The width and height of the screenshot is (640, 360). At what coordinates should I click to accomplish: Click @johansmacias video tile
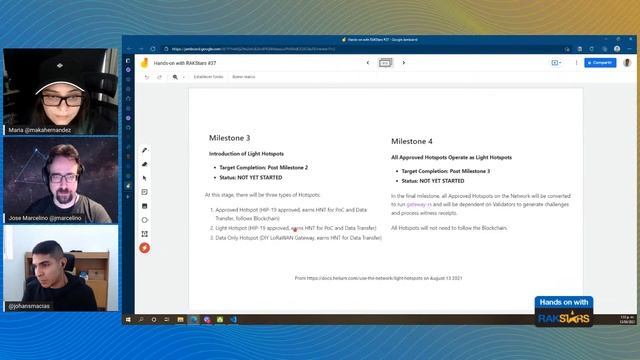click(x=61, y=268)
